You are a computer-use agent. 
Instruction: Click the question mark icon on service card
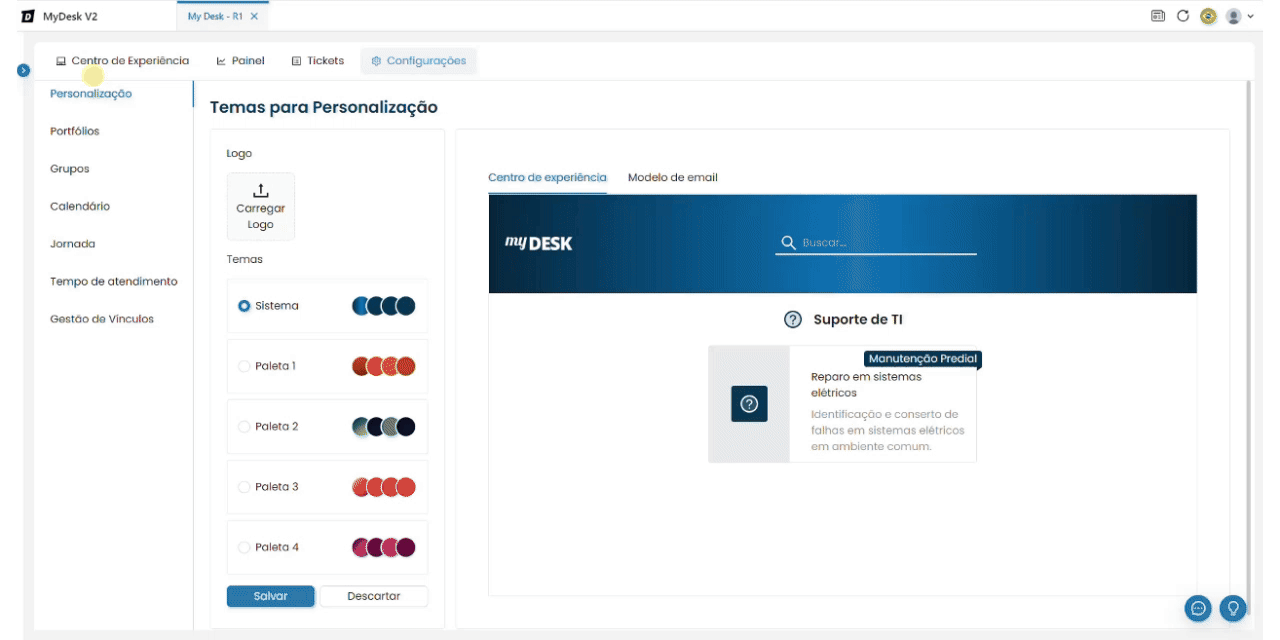point(749,404)
